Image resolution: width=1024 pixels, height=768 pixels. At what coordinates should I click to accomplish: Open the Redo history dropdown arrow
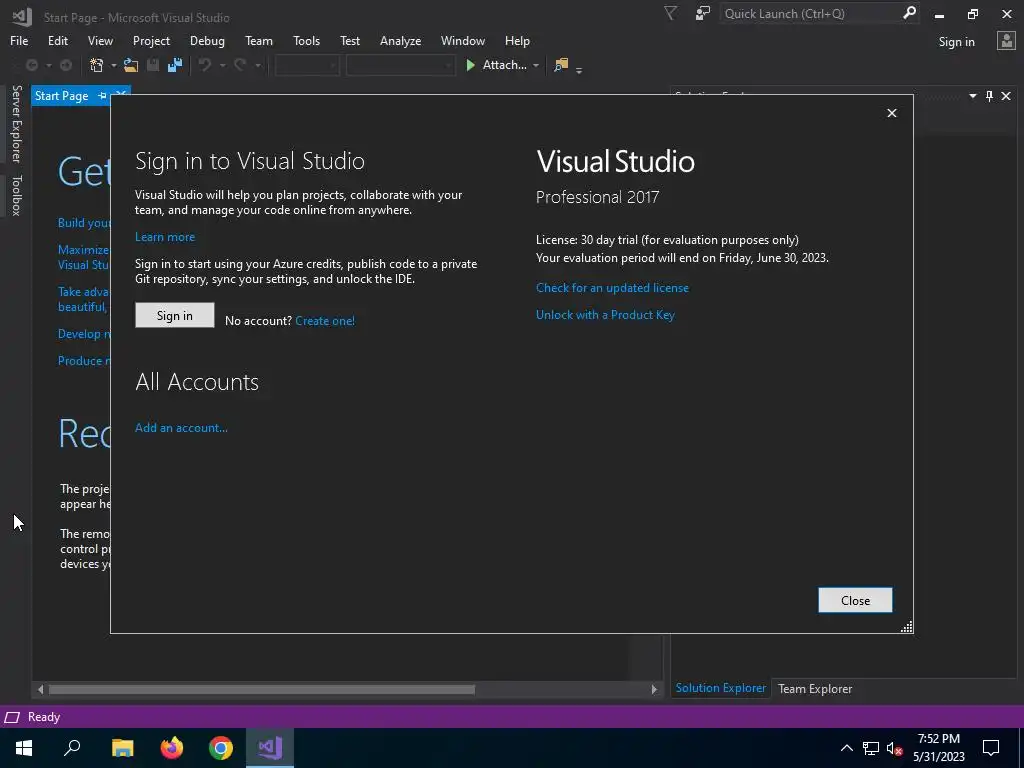point(257,65)
